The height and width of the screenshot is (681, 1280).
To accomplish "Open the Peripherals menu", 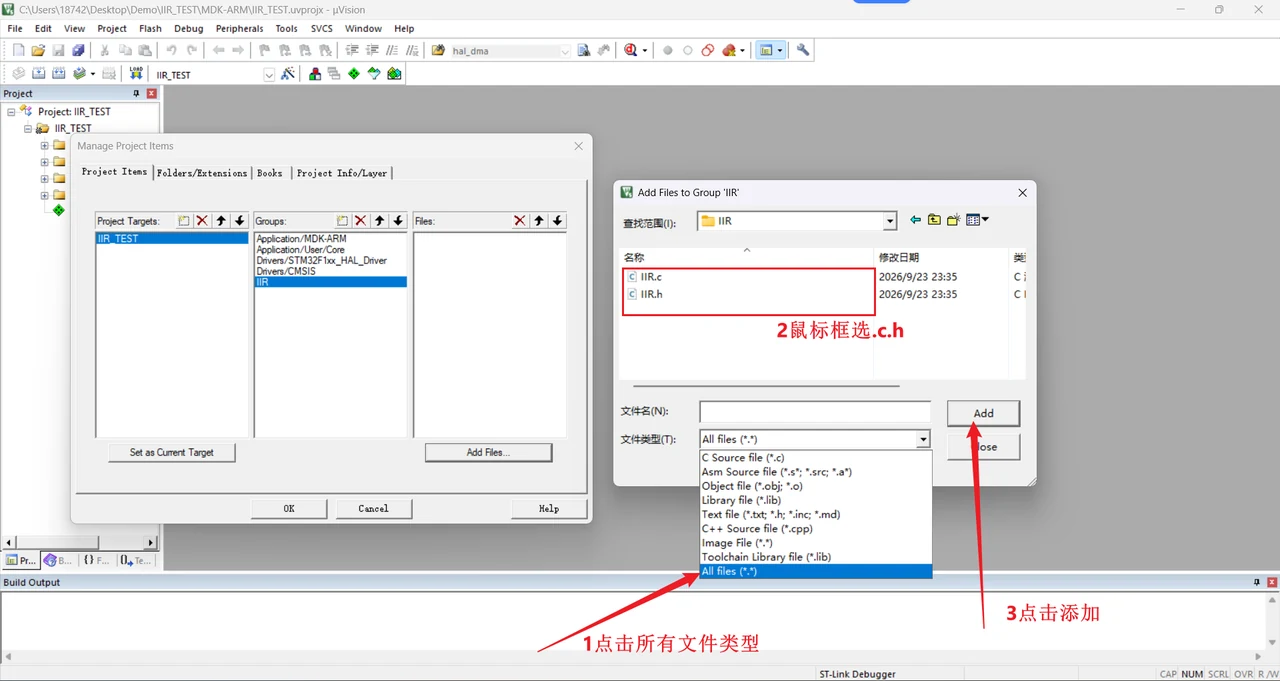I will 239,29.
